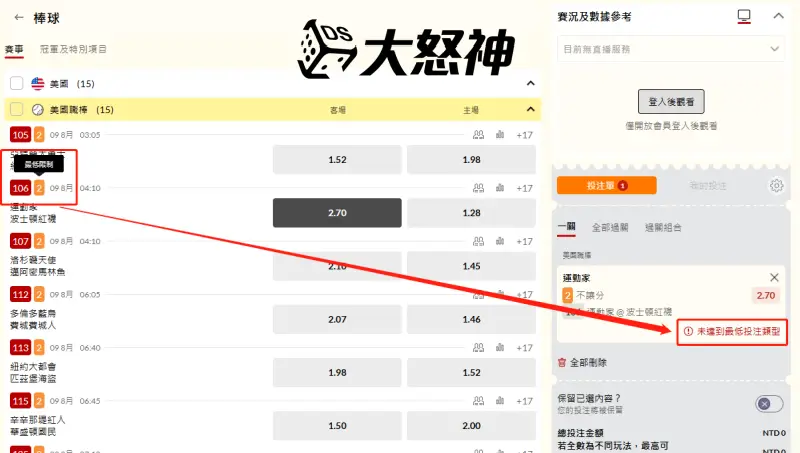Expand +17 more markets for match 115
Screen dimensions: 800x453
tap(524, 401)
